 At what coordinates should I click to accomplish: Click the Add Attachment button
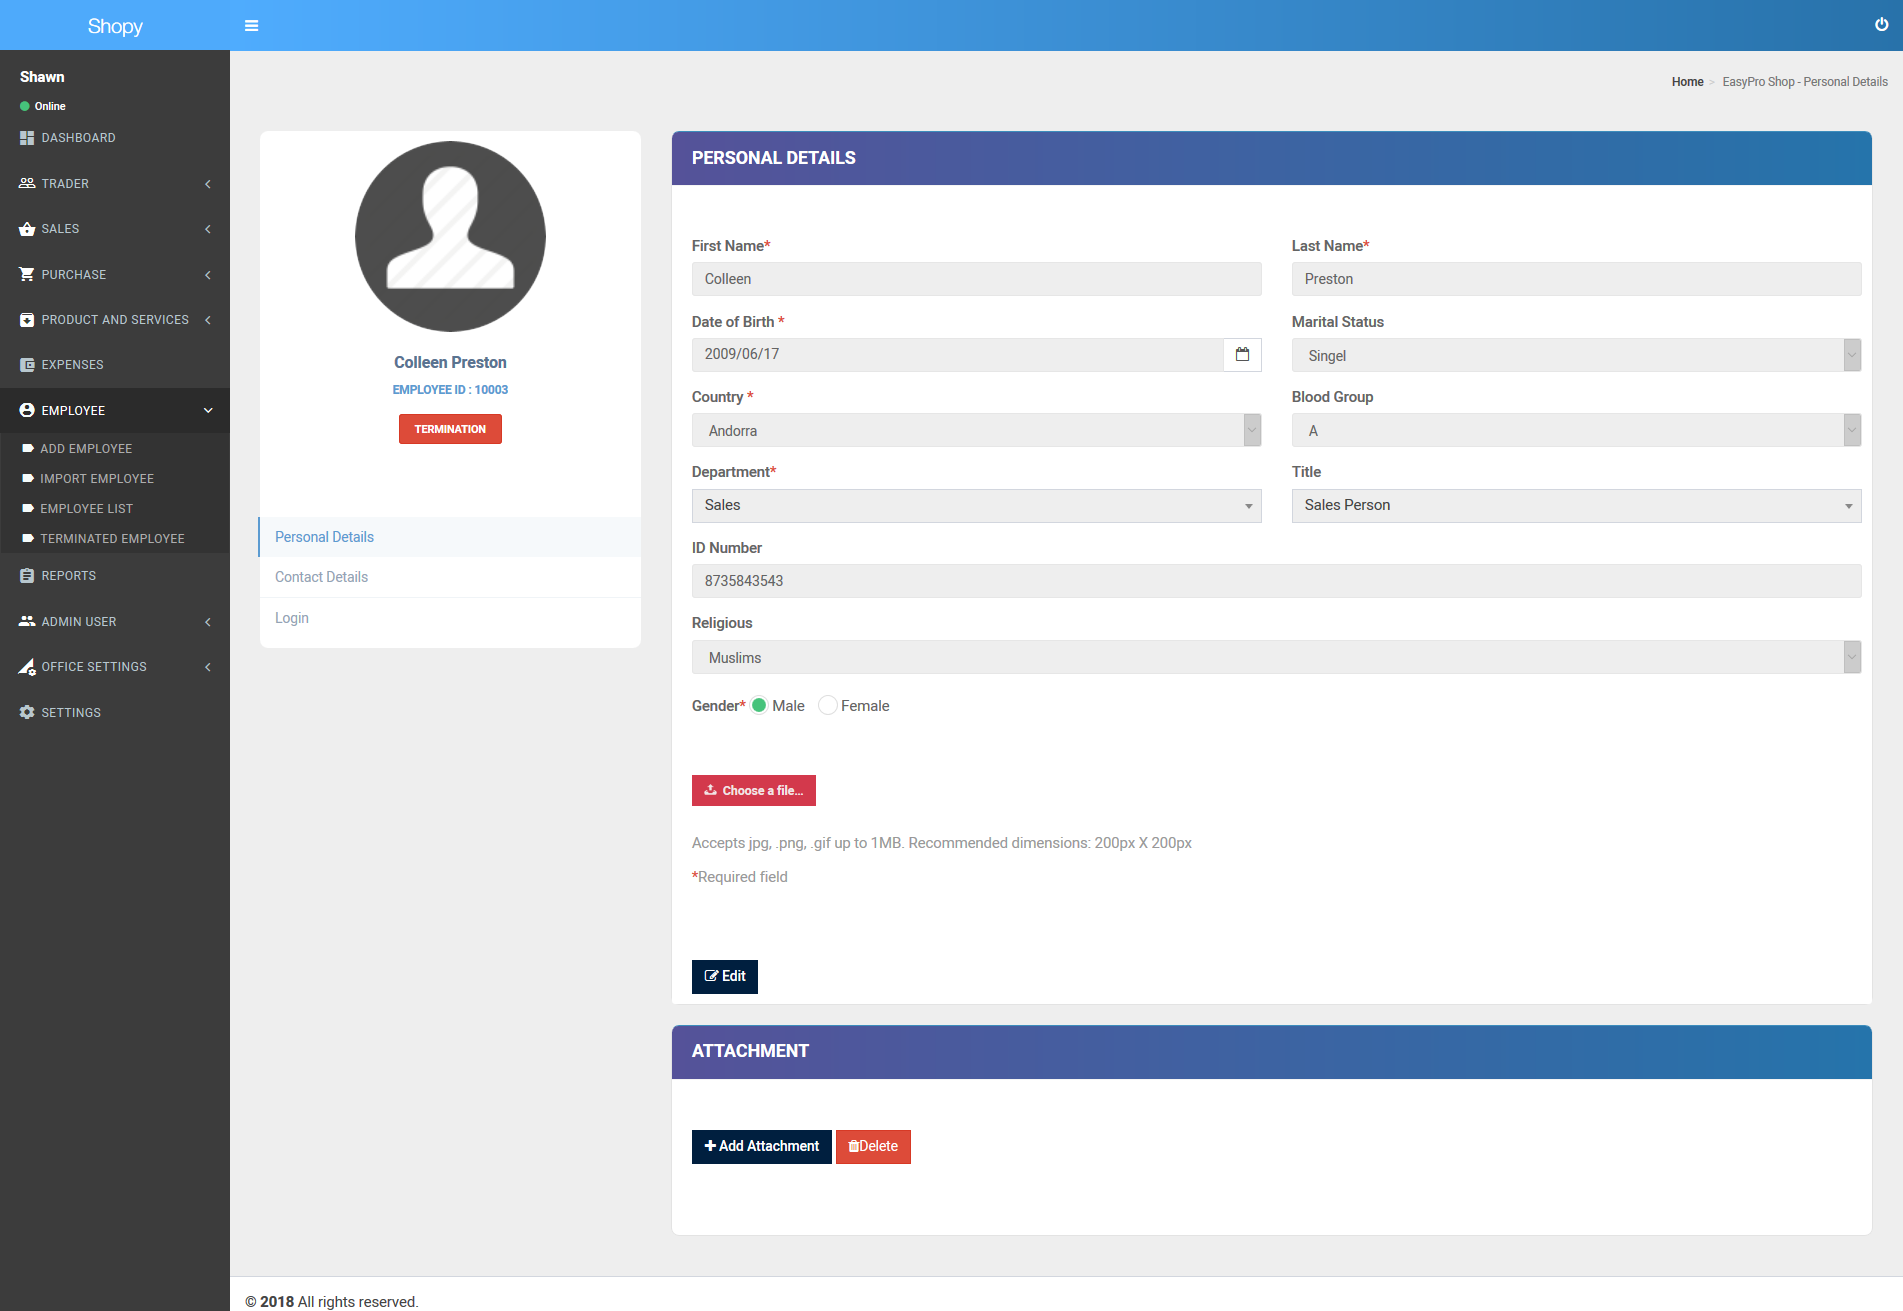(761, 1147)
